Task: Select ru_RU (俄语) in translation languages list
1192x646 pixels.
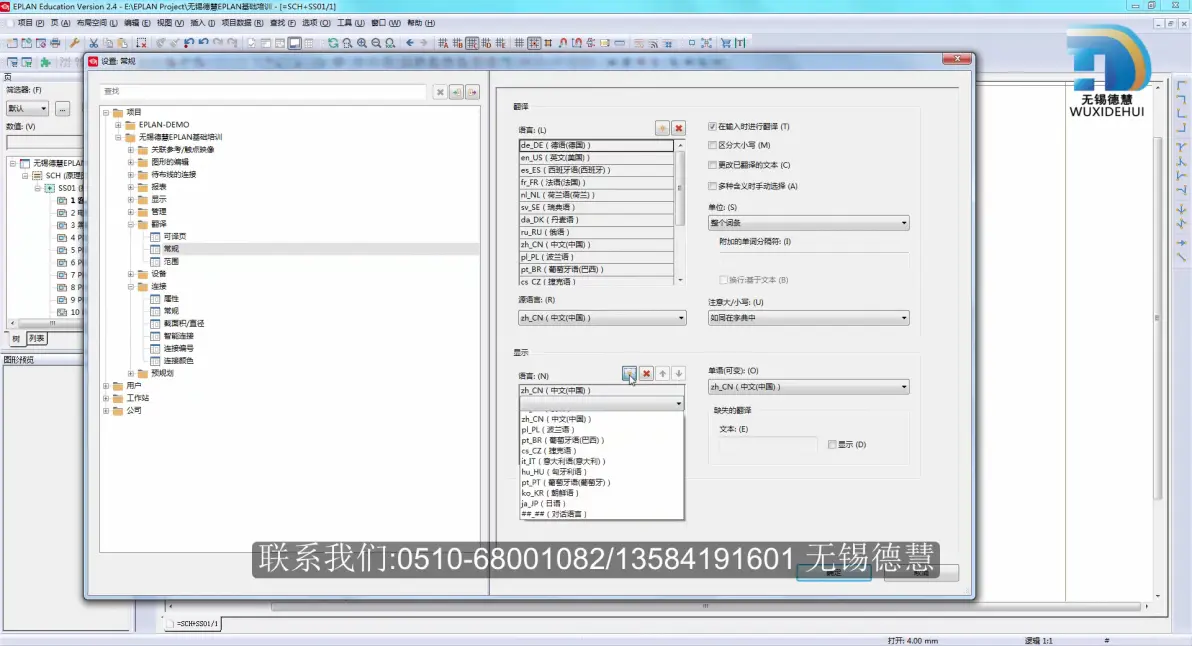Action: pyautogui.click(x=596, y=232)
